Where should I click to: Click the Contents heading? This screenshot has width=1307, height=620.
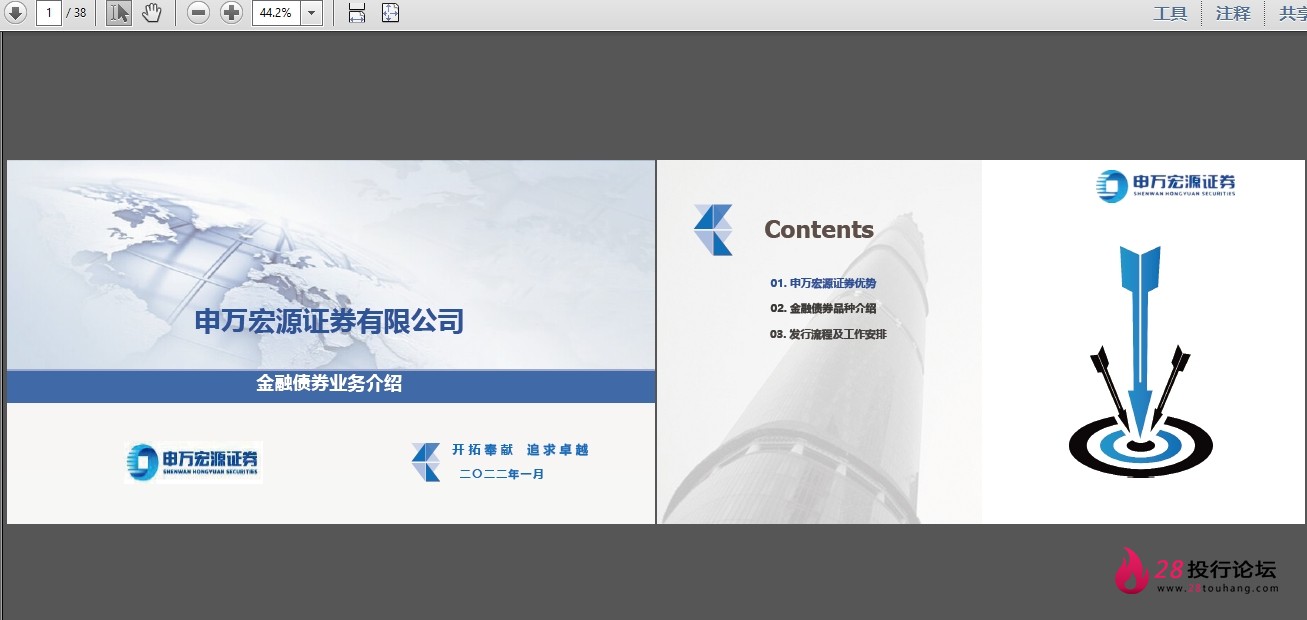point(819,230)
